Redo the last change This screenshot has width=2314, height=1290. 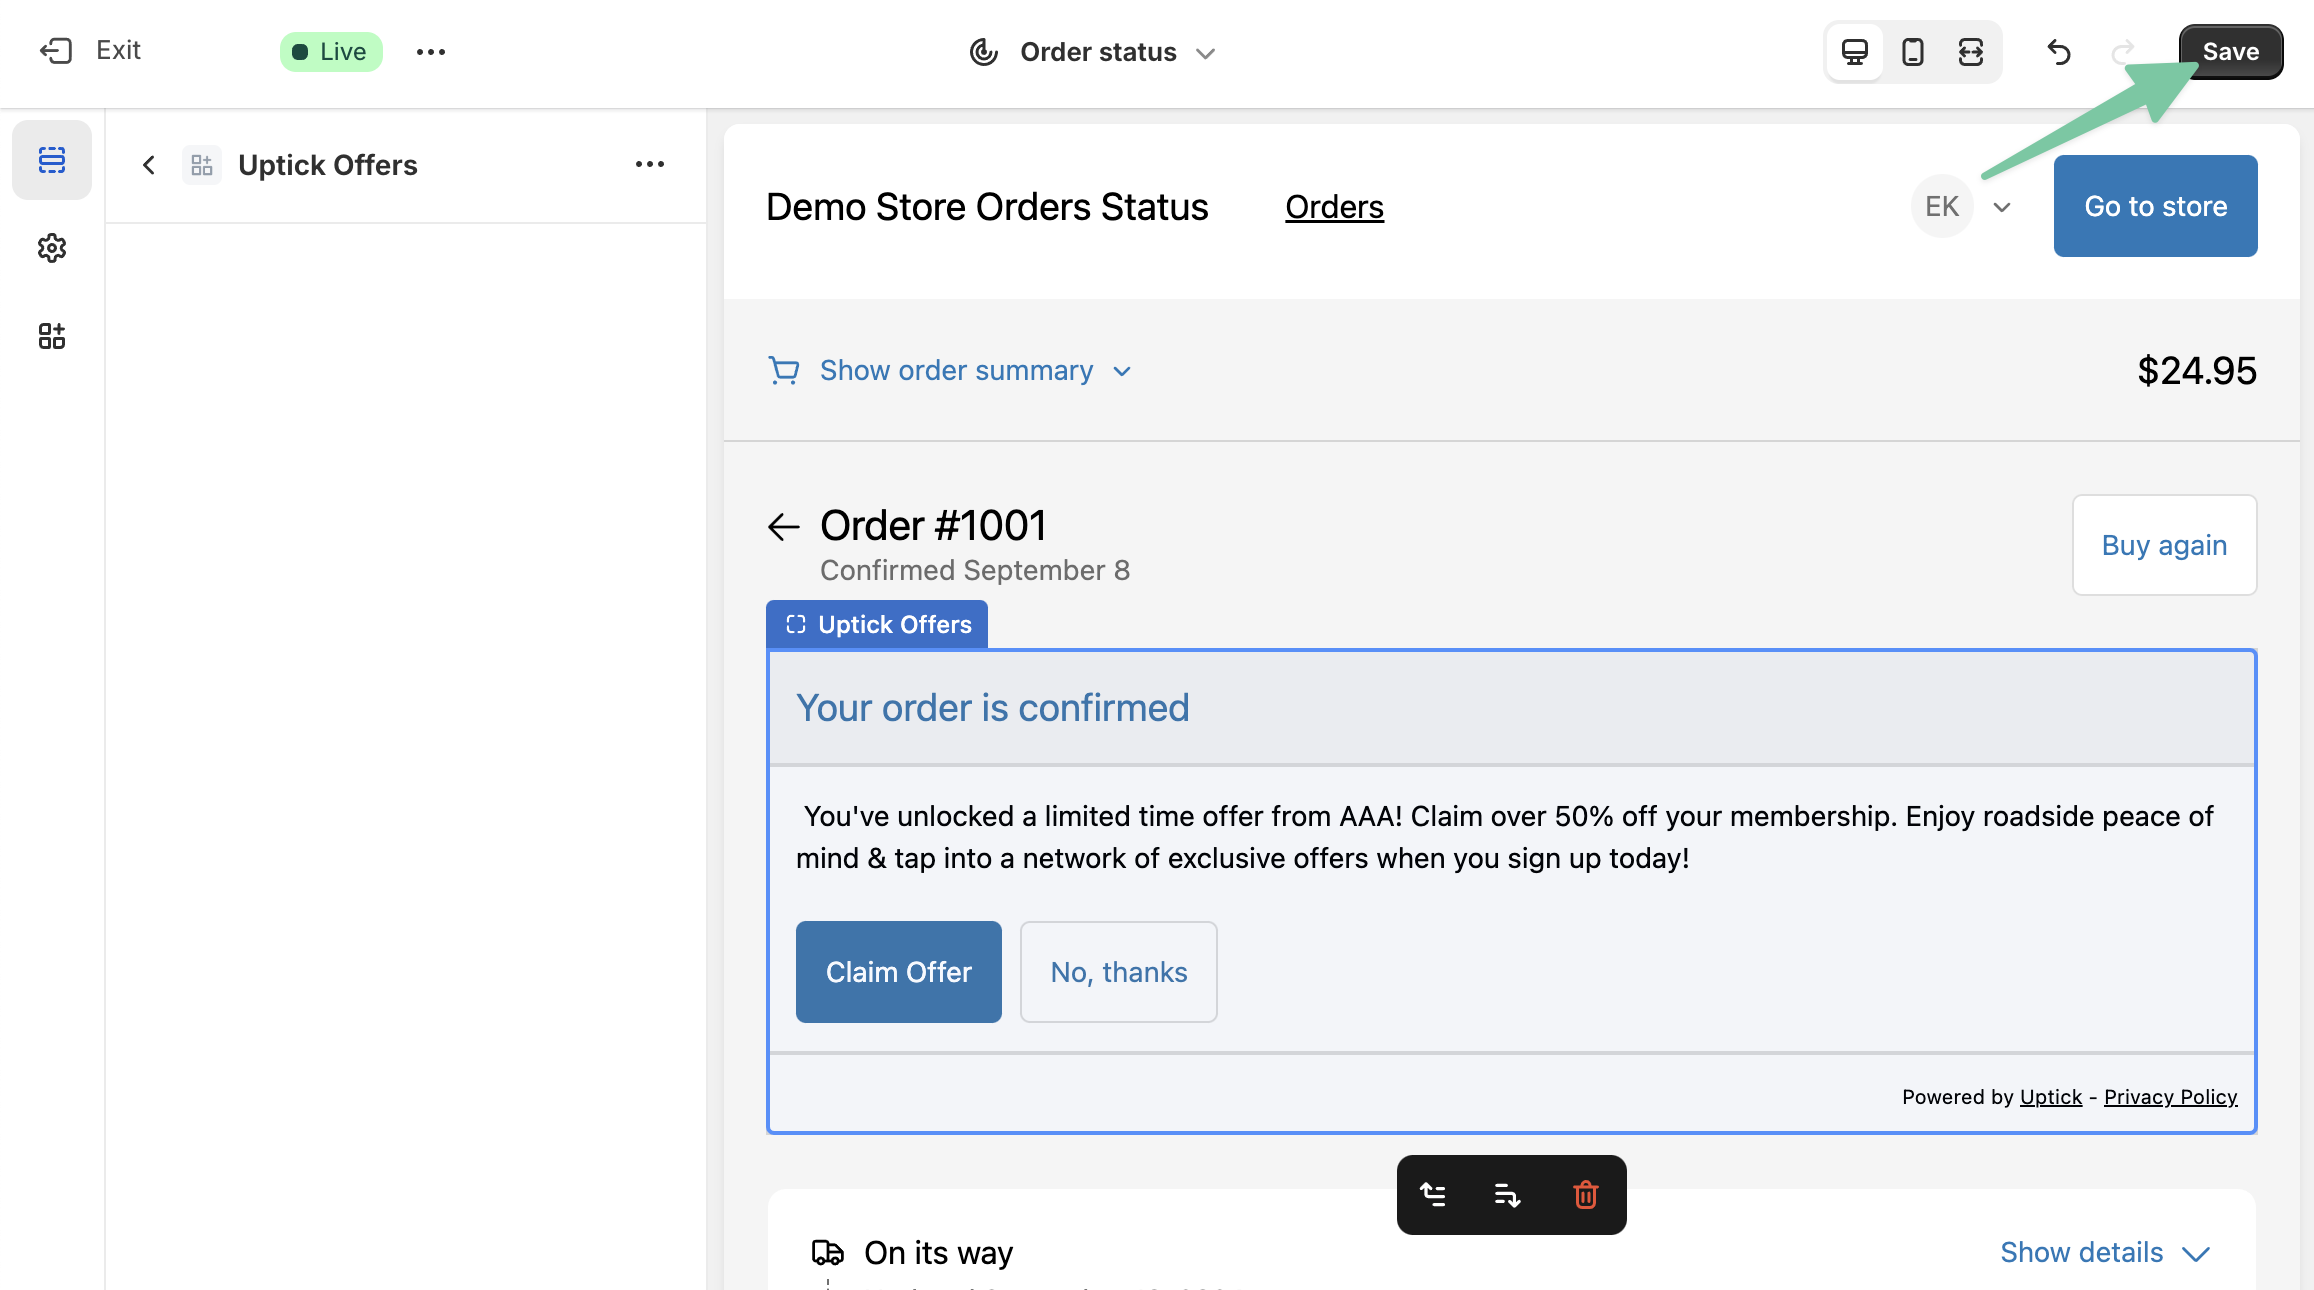pyautogui.click(x=2123, y=52)
